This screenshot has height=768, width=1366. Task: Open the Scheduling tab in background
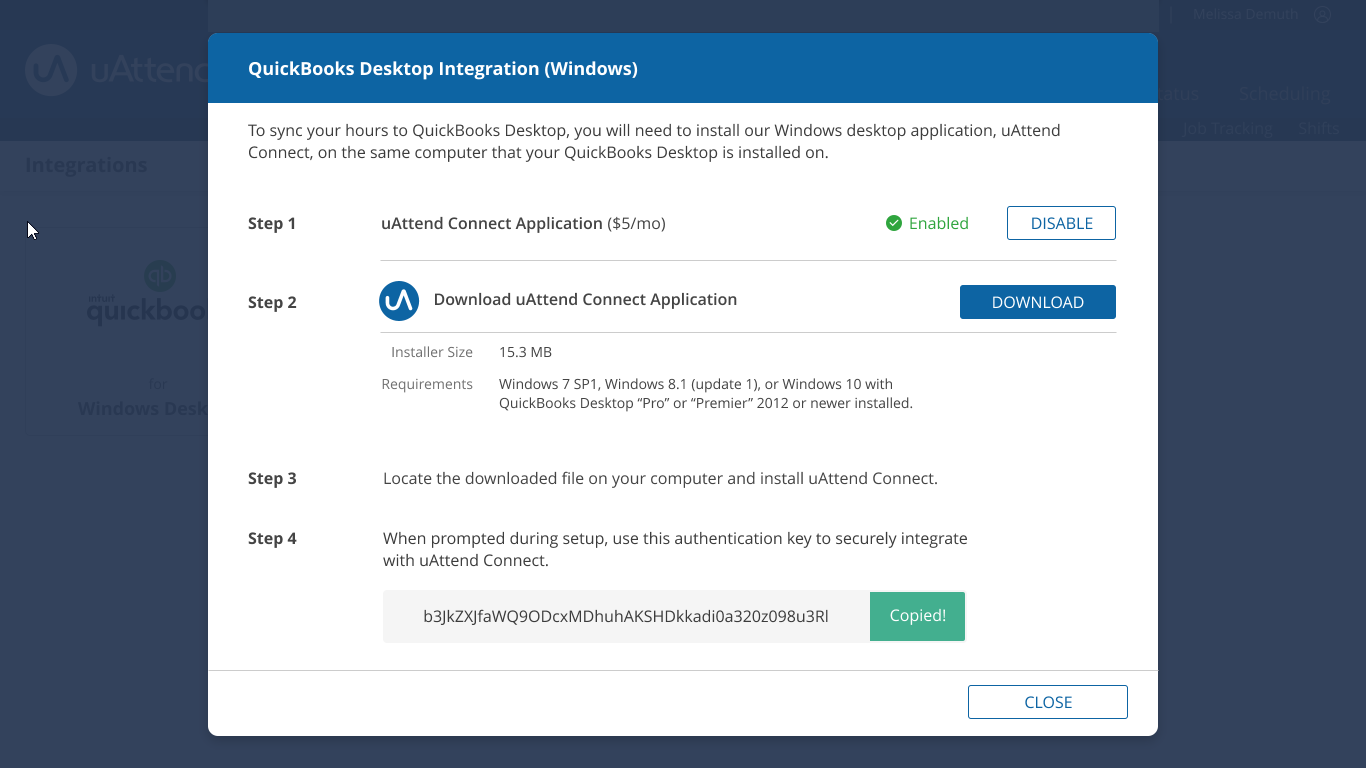point(1284,94)
